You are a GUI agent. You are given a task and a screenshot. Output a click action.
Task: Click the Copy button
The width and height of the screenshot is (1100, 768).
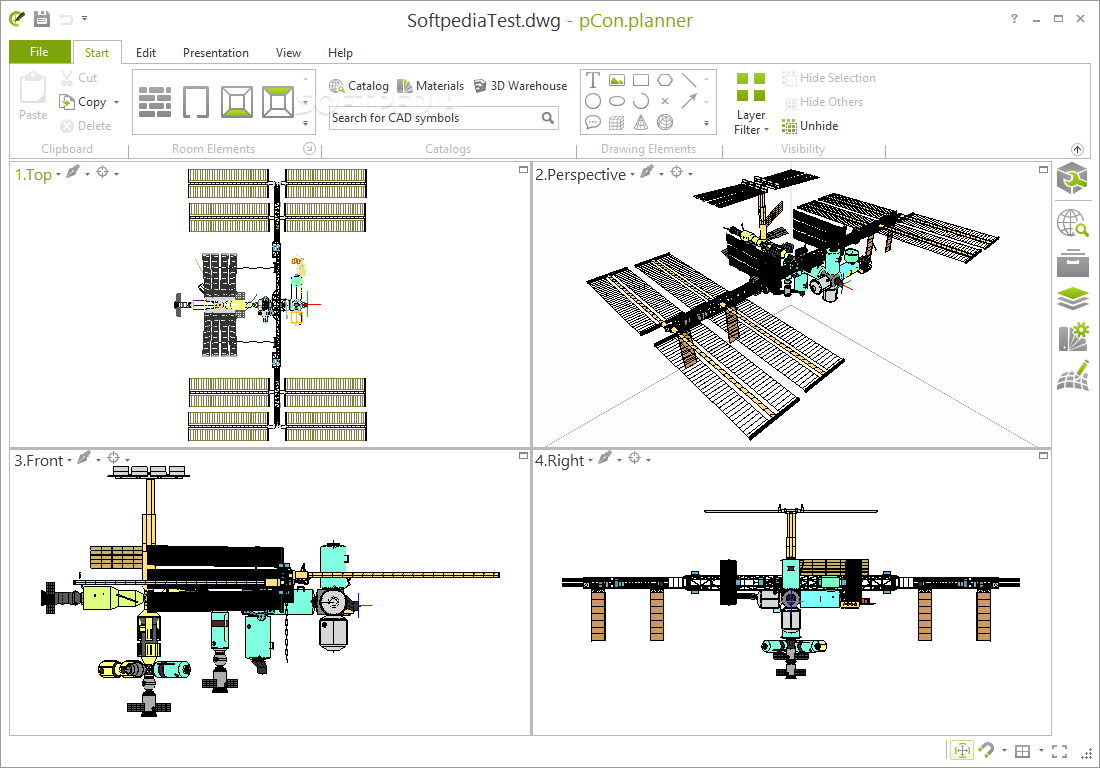(x=84, y=102)
